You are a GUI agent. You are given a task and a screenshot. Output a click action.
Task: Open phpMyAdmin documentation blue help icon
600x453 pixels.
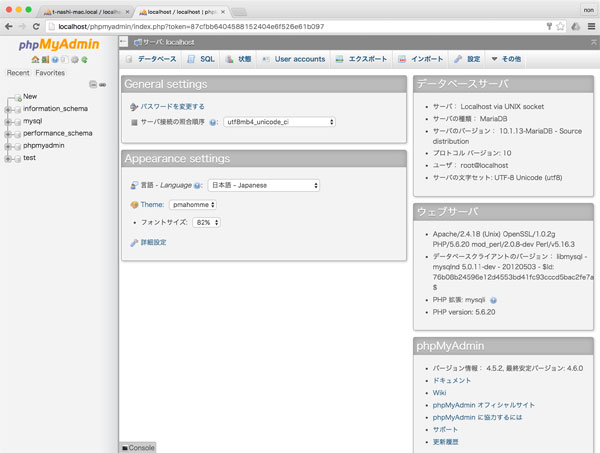(x=55, y=60)
